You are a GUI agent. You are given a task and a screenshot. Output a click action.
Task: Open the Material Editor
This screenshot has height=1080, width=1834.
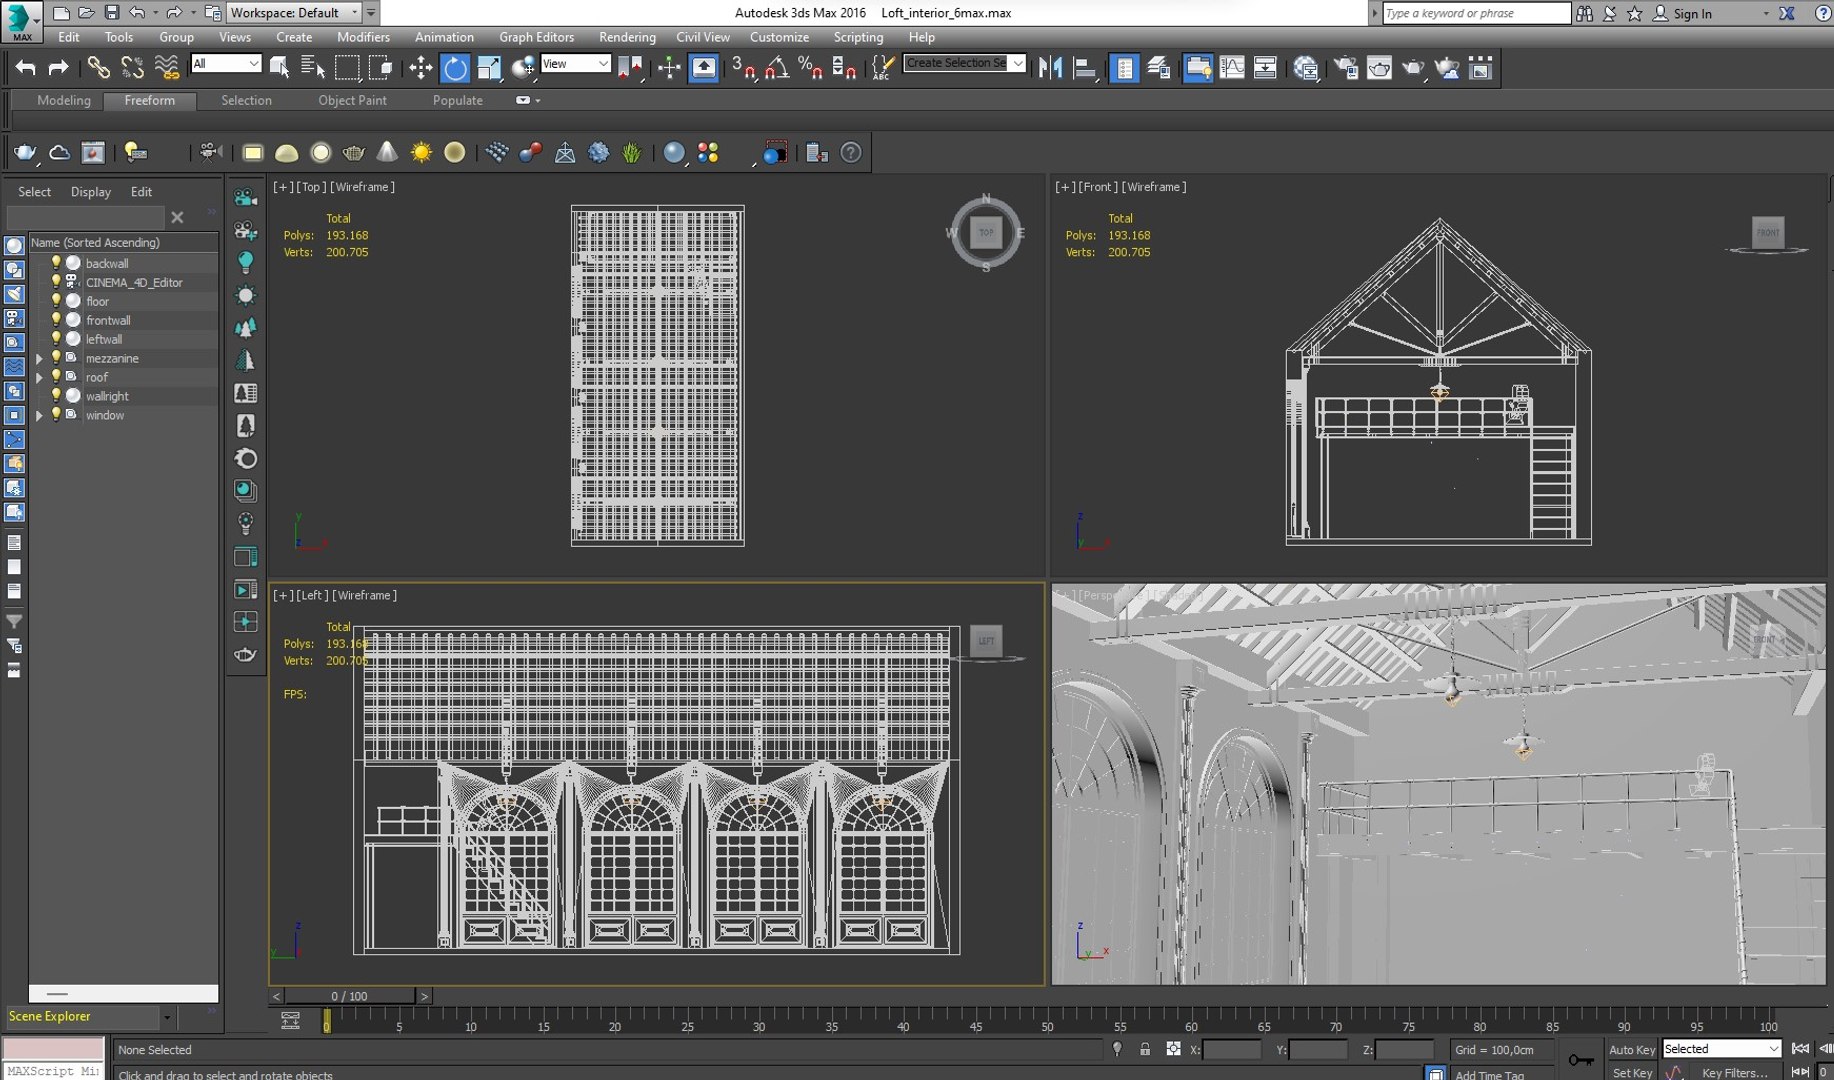click(x=1305, y=68)
